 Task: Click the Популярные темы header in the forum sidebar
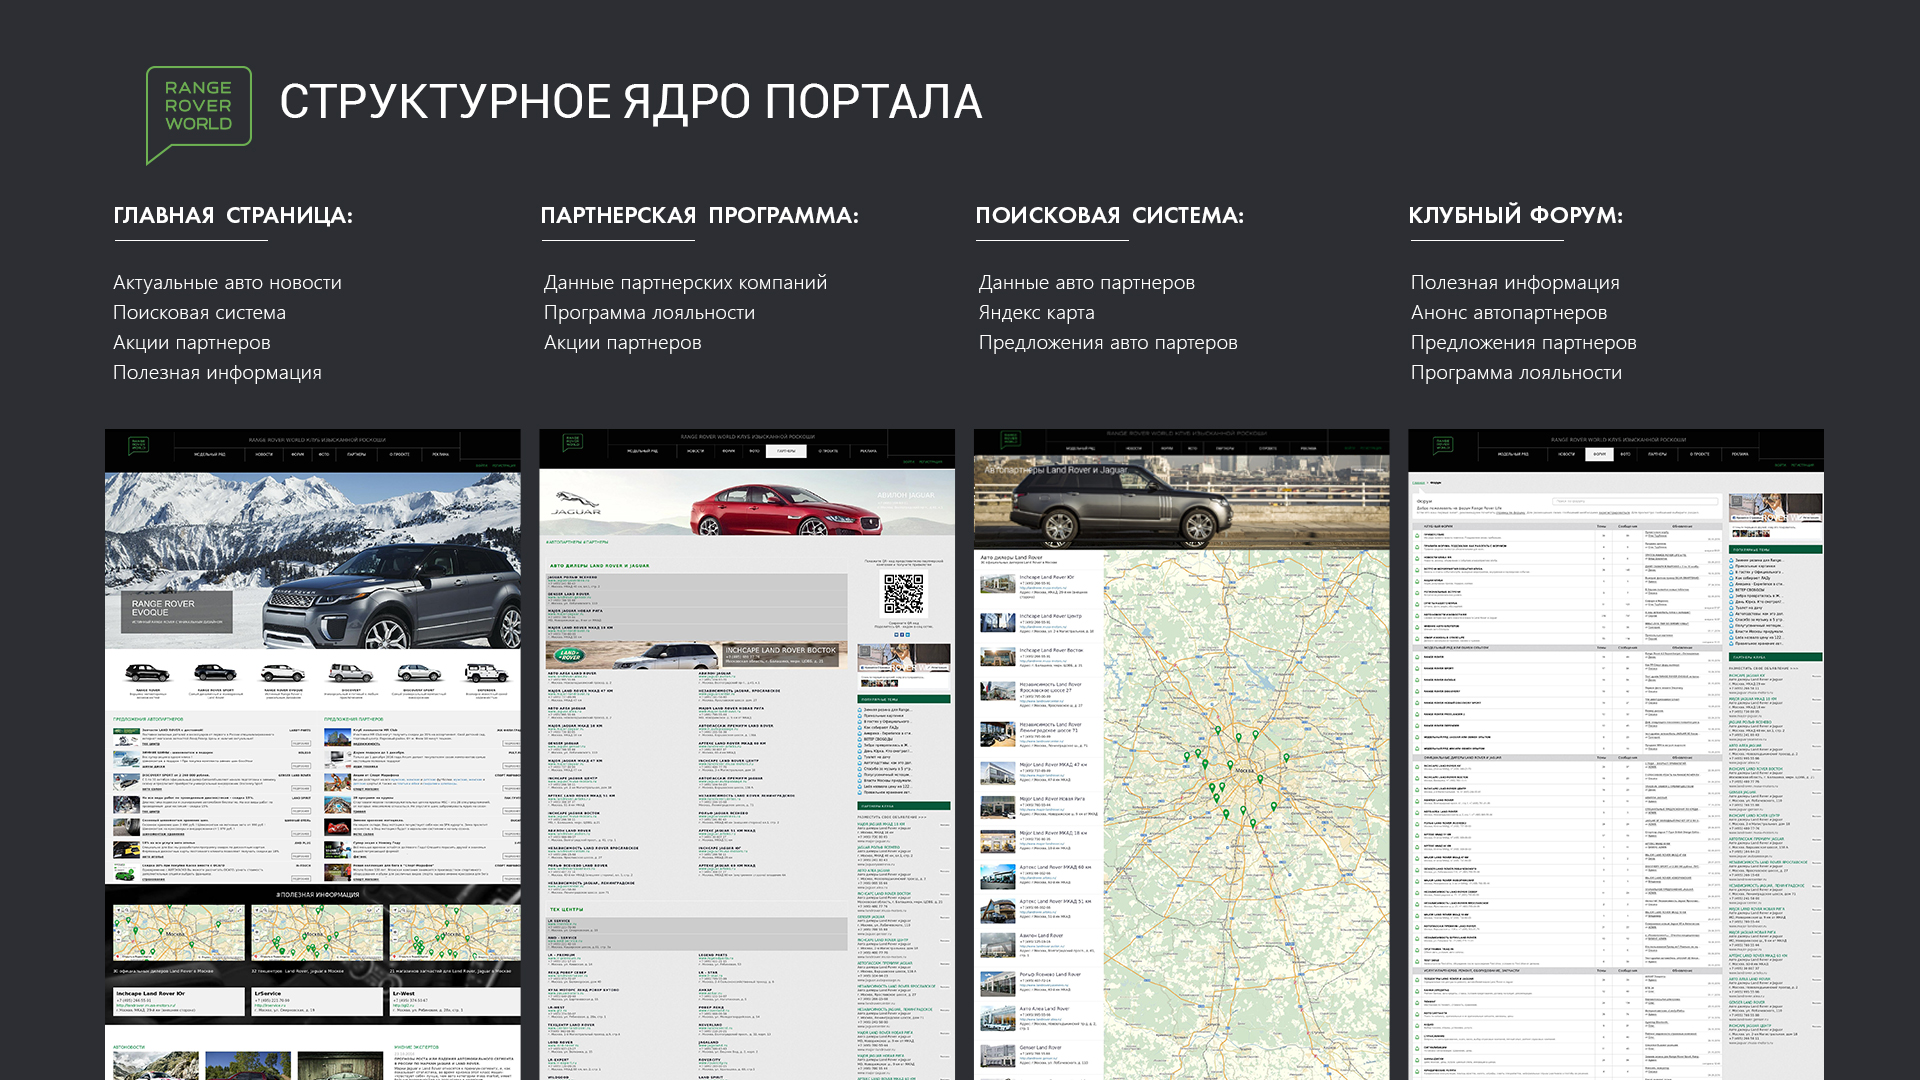(x=1776, y=550)
